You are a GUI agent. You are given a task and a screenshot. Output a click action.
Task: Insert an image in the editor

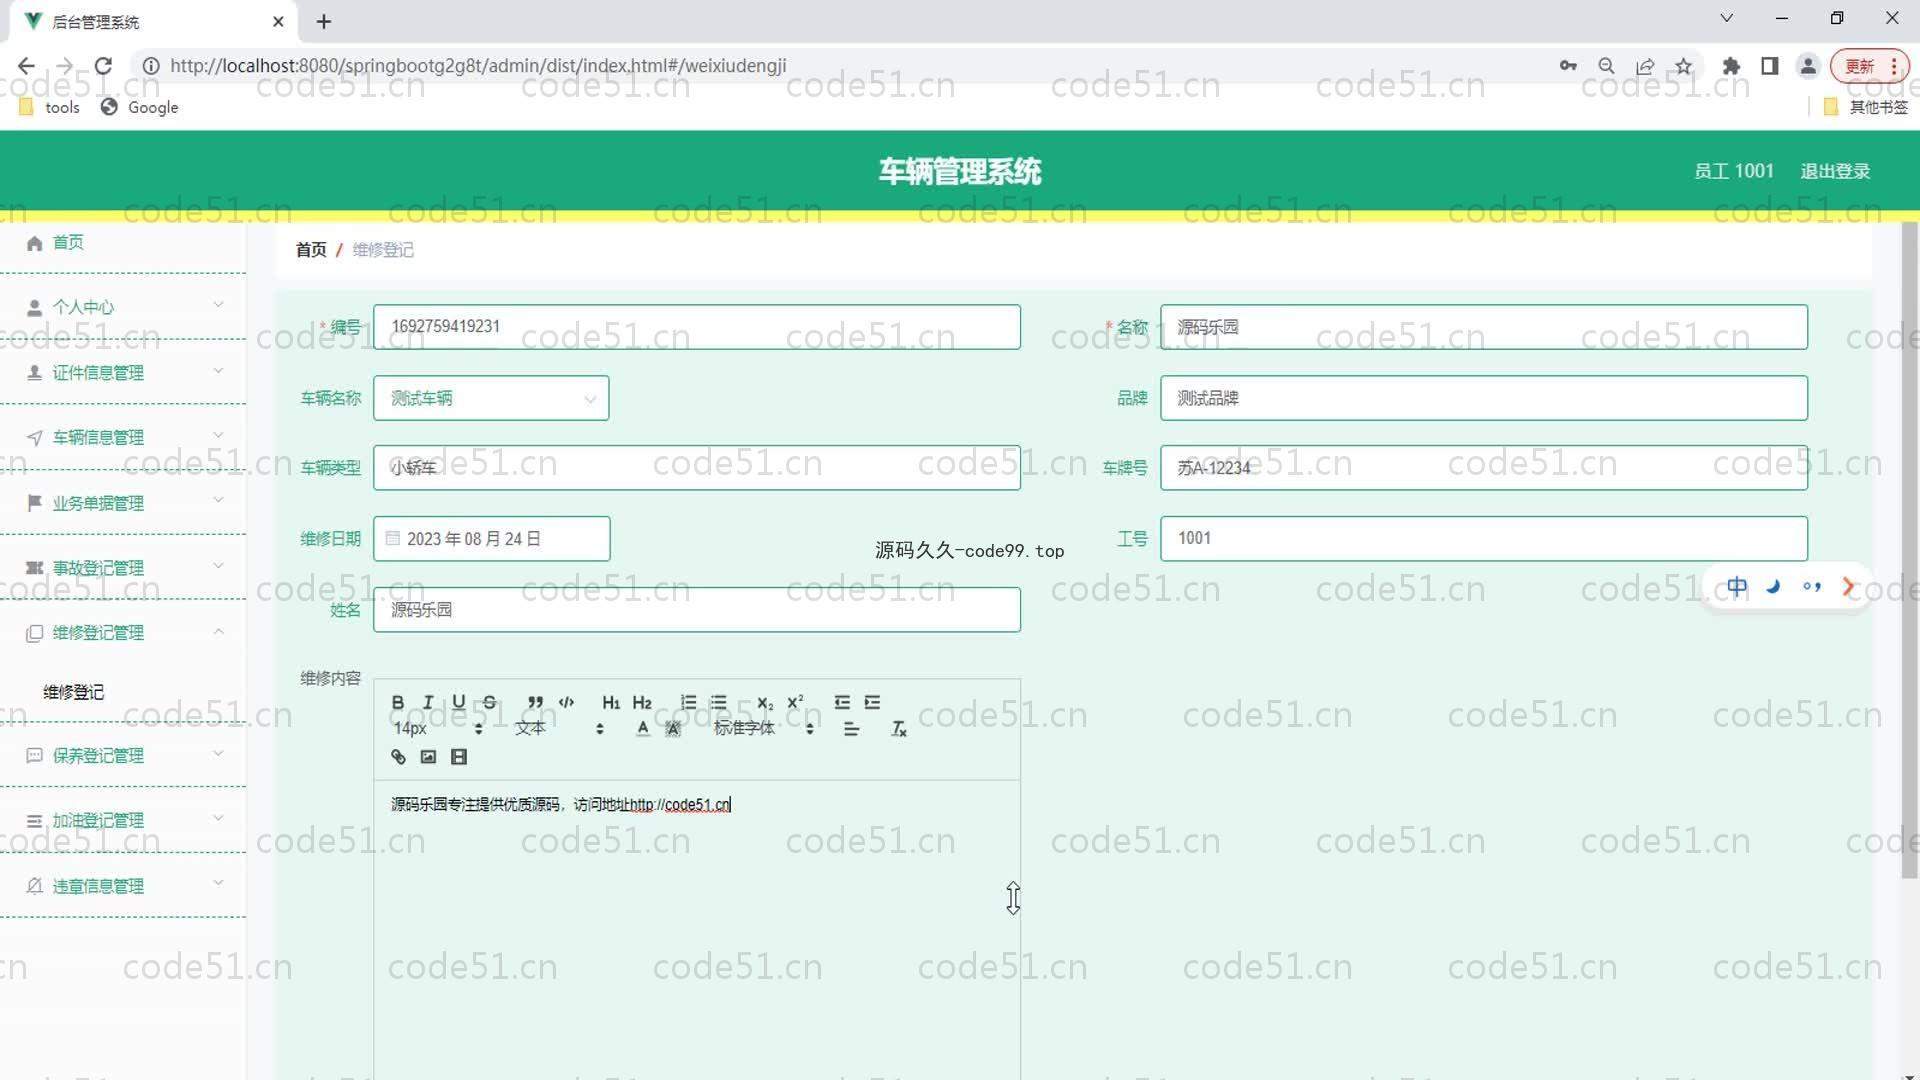tap(428, 757)
